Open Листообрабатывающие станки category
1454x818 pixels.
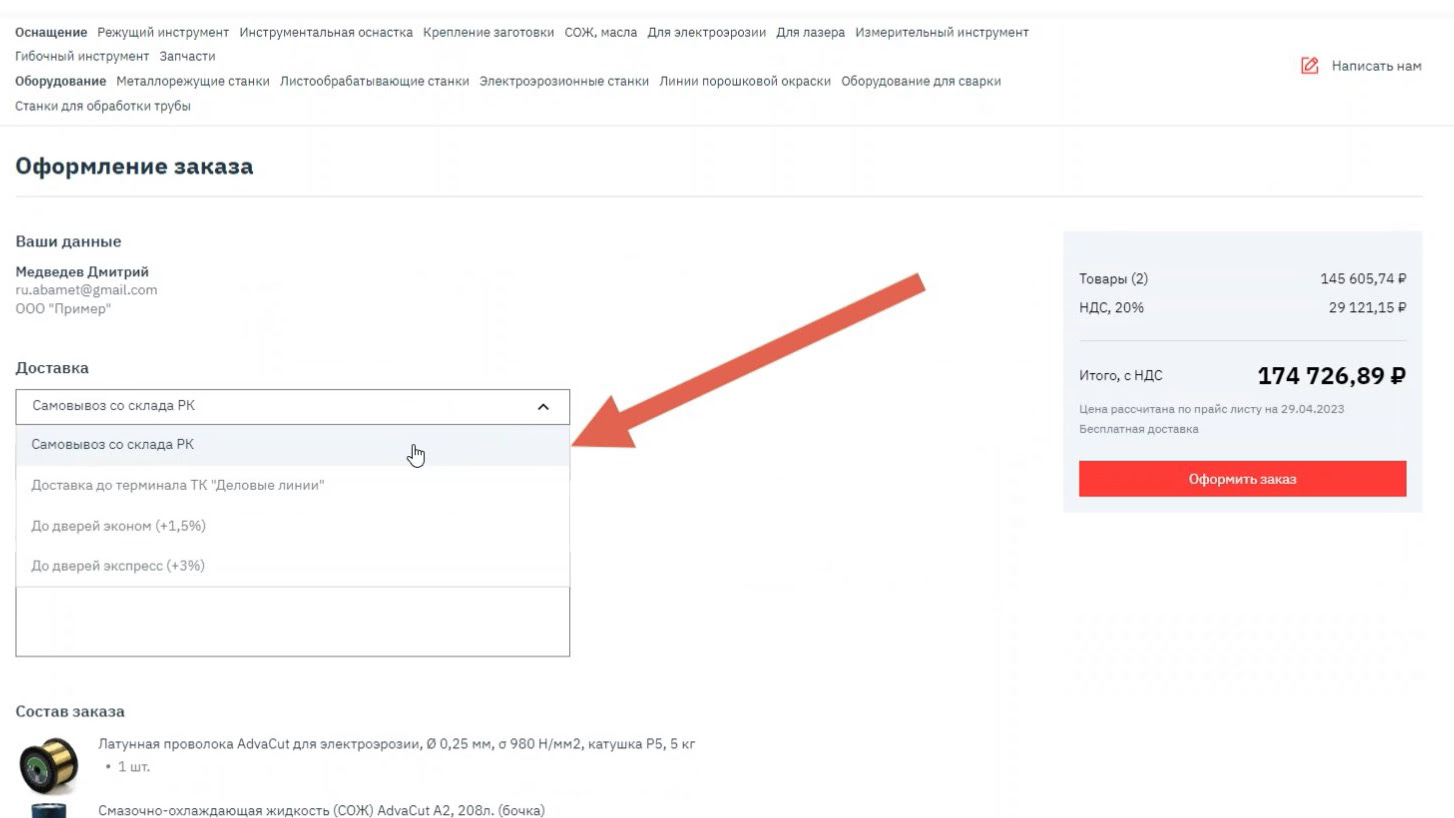click(x=374, y=81)
